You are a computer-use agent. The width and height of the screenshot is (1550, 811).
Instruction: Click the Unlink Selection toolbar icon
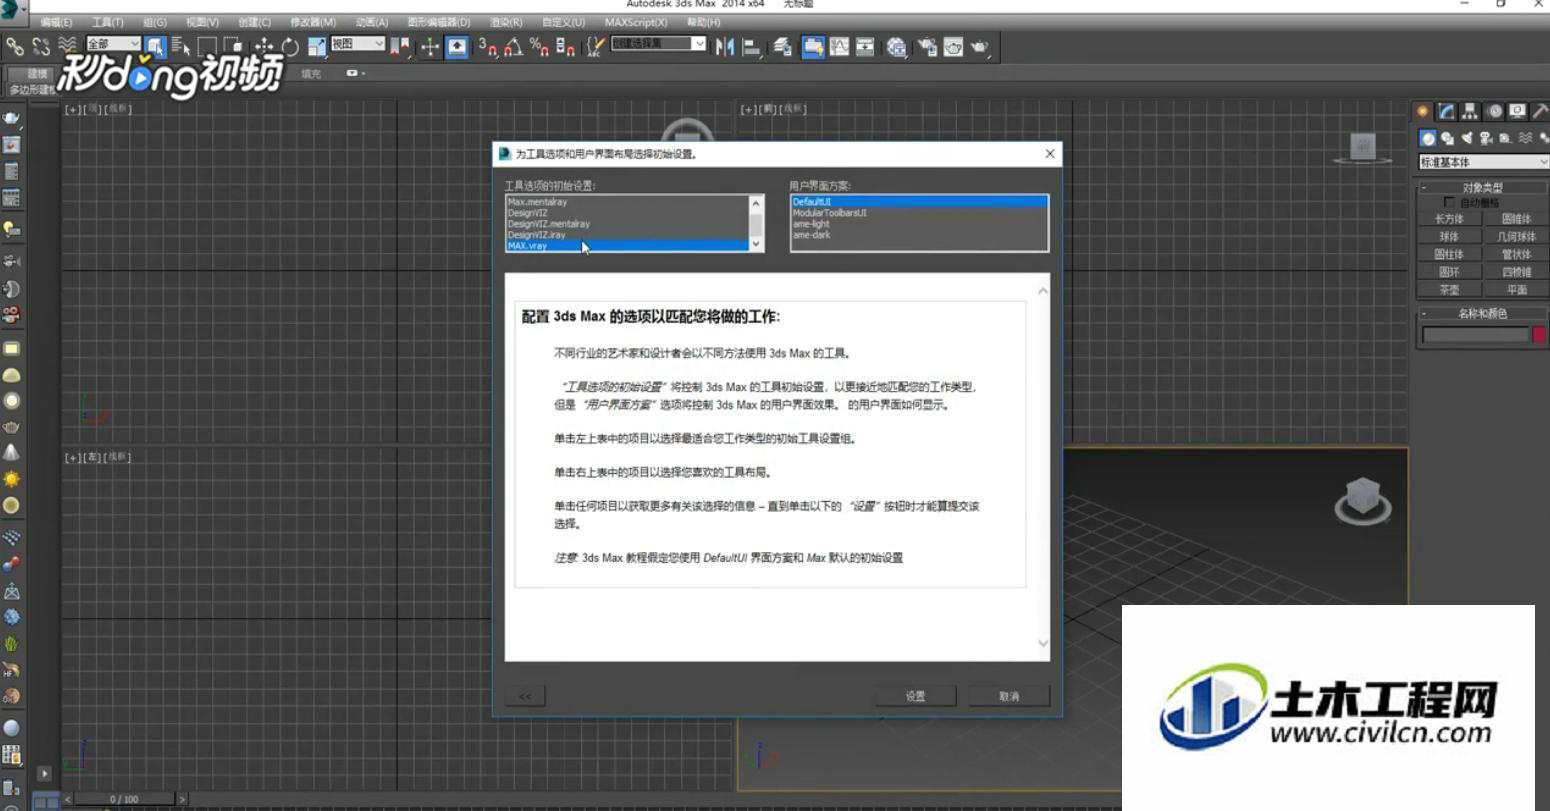[x=41, y=46]
